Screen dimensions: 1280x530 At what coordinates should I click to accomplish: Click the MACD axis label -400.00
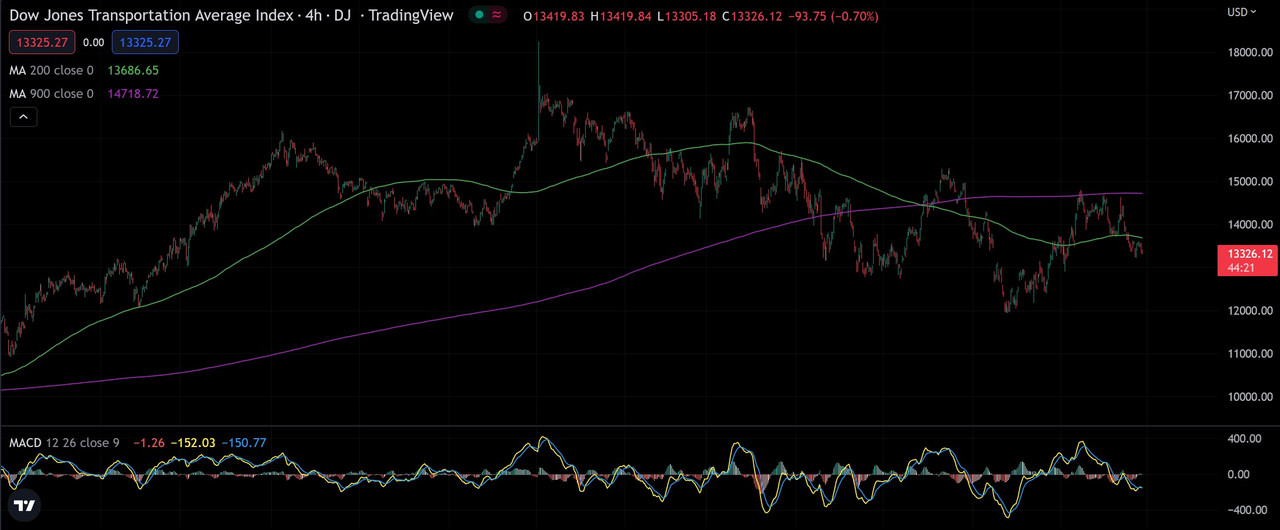tap(1250, 510)
